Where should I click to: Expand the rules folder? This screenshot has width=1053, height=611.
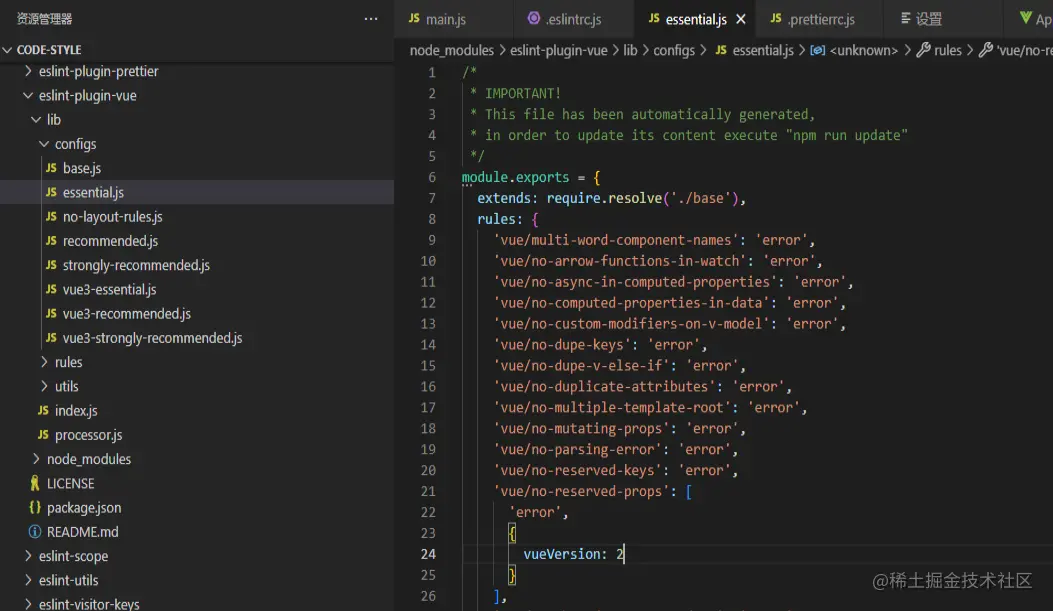[x=44, y=362]
